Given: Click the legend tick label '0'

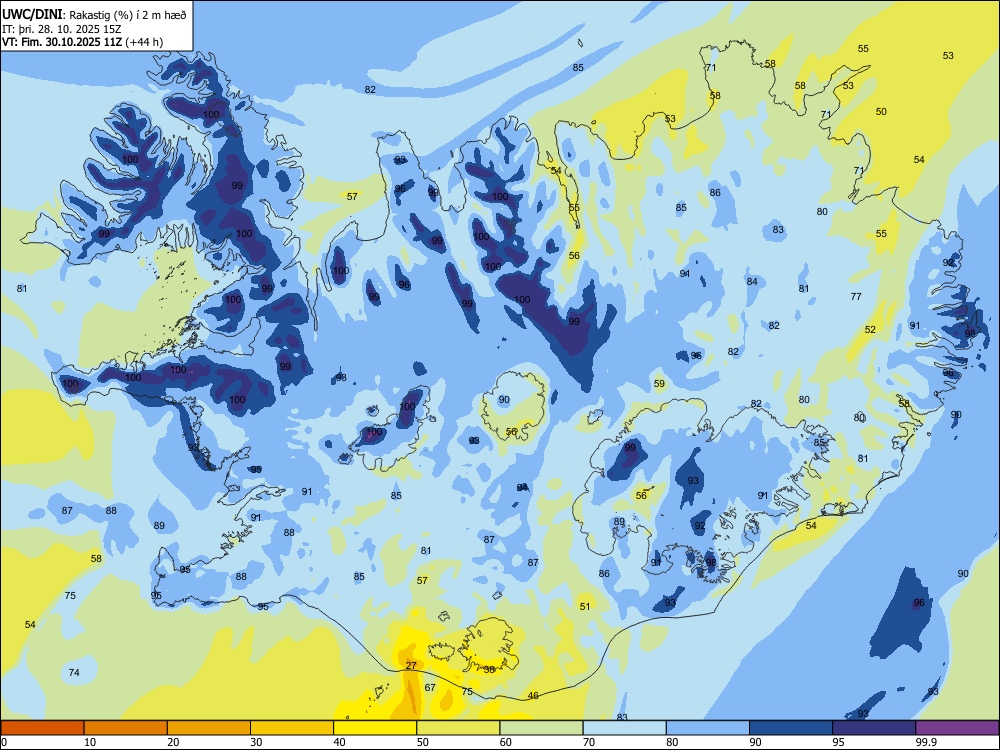Looking at the screenshot, I should click(4, 742).
